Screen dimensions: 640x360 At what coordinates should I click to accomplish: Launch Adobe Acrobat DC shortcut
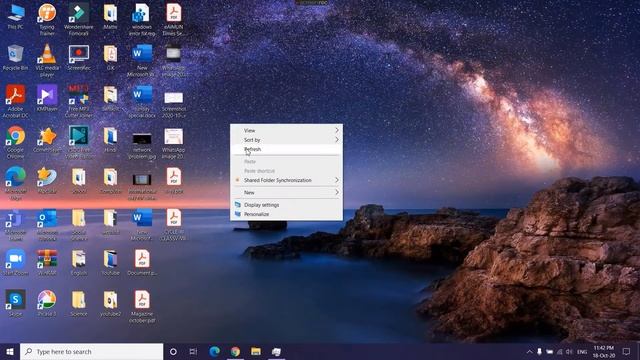(x=16, y=102)
